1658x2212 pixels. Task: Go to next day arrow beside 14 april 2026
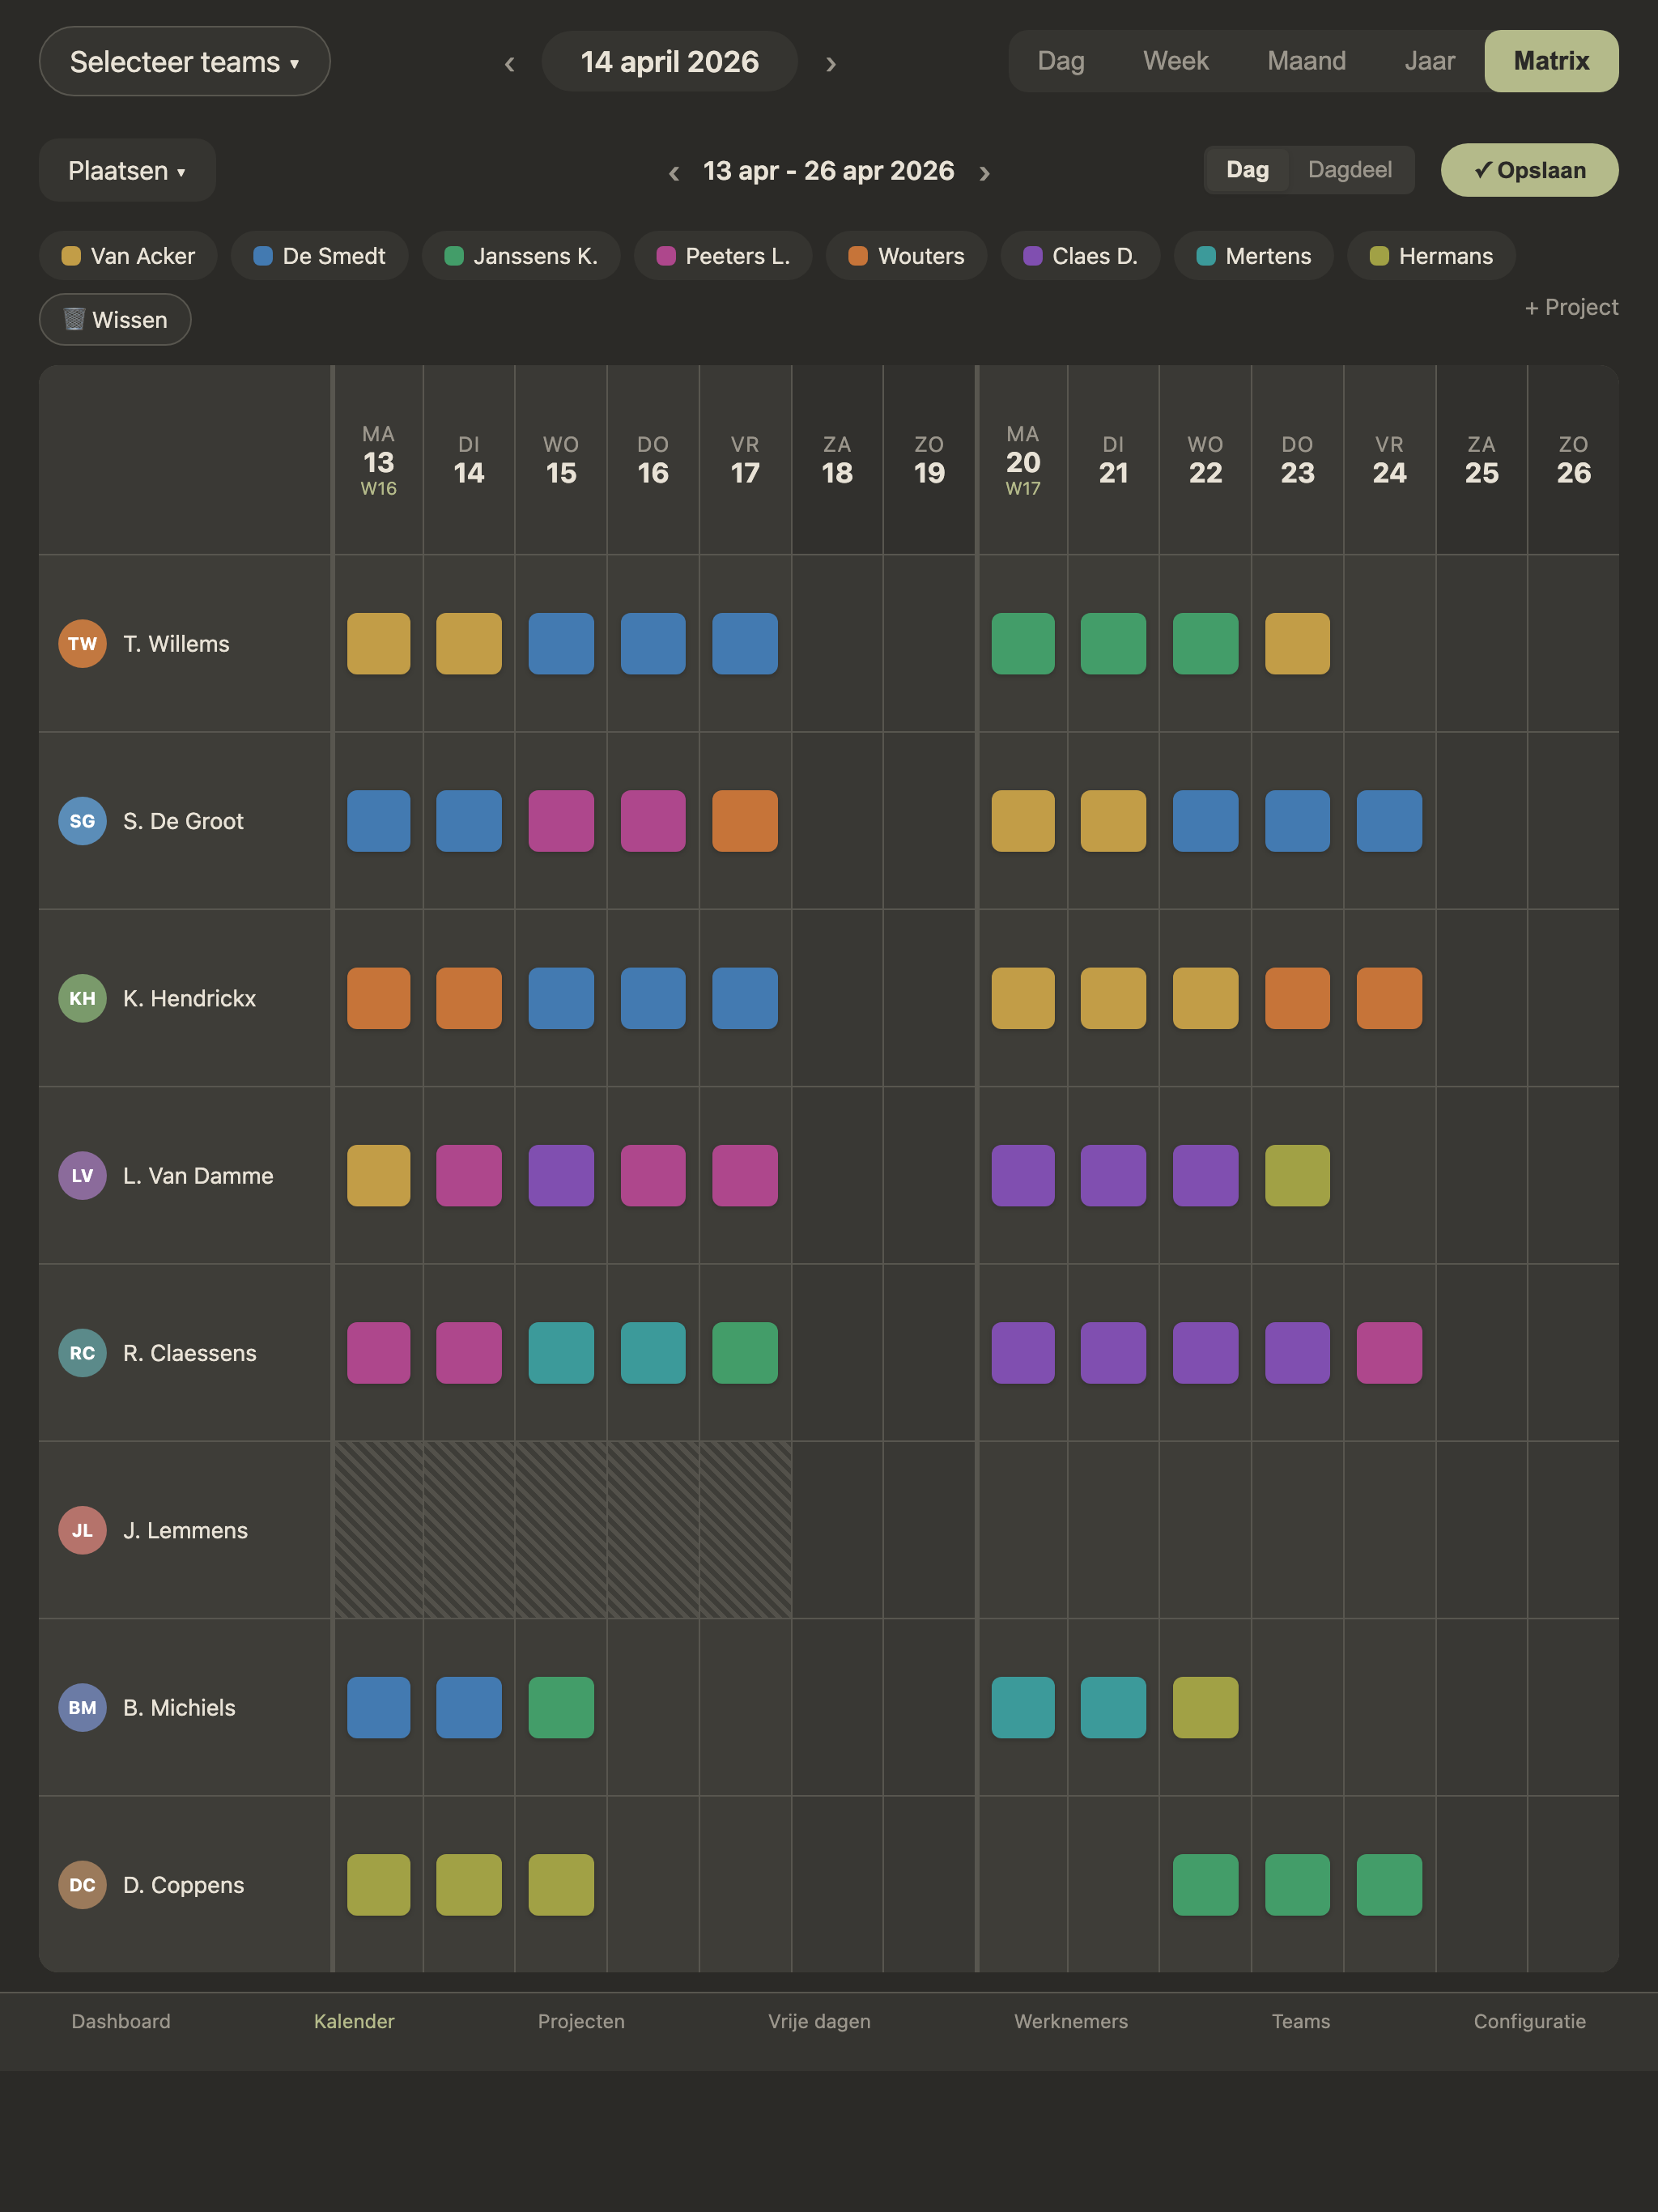tap(830, 63)
